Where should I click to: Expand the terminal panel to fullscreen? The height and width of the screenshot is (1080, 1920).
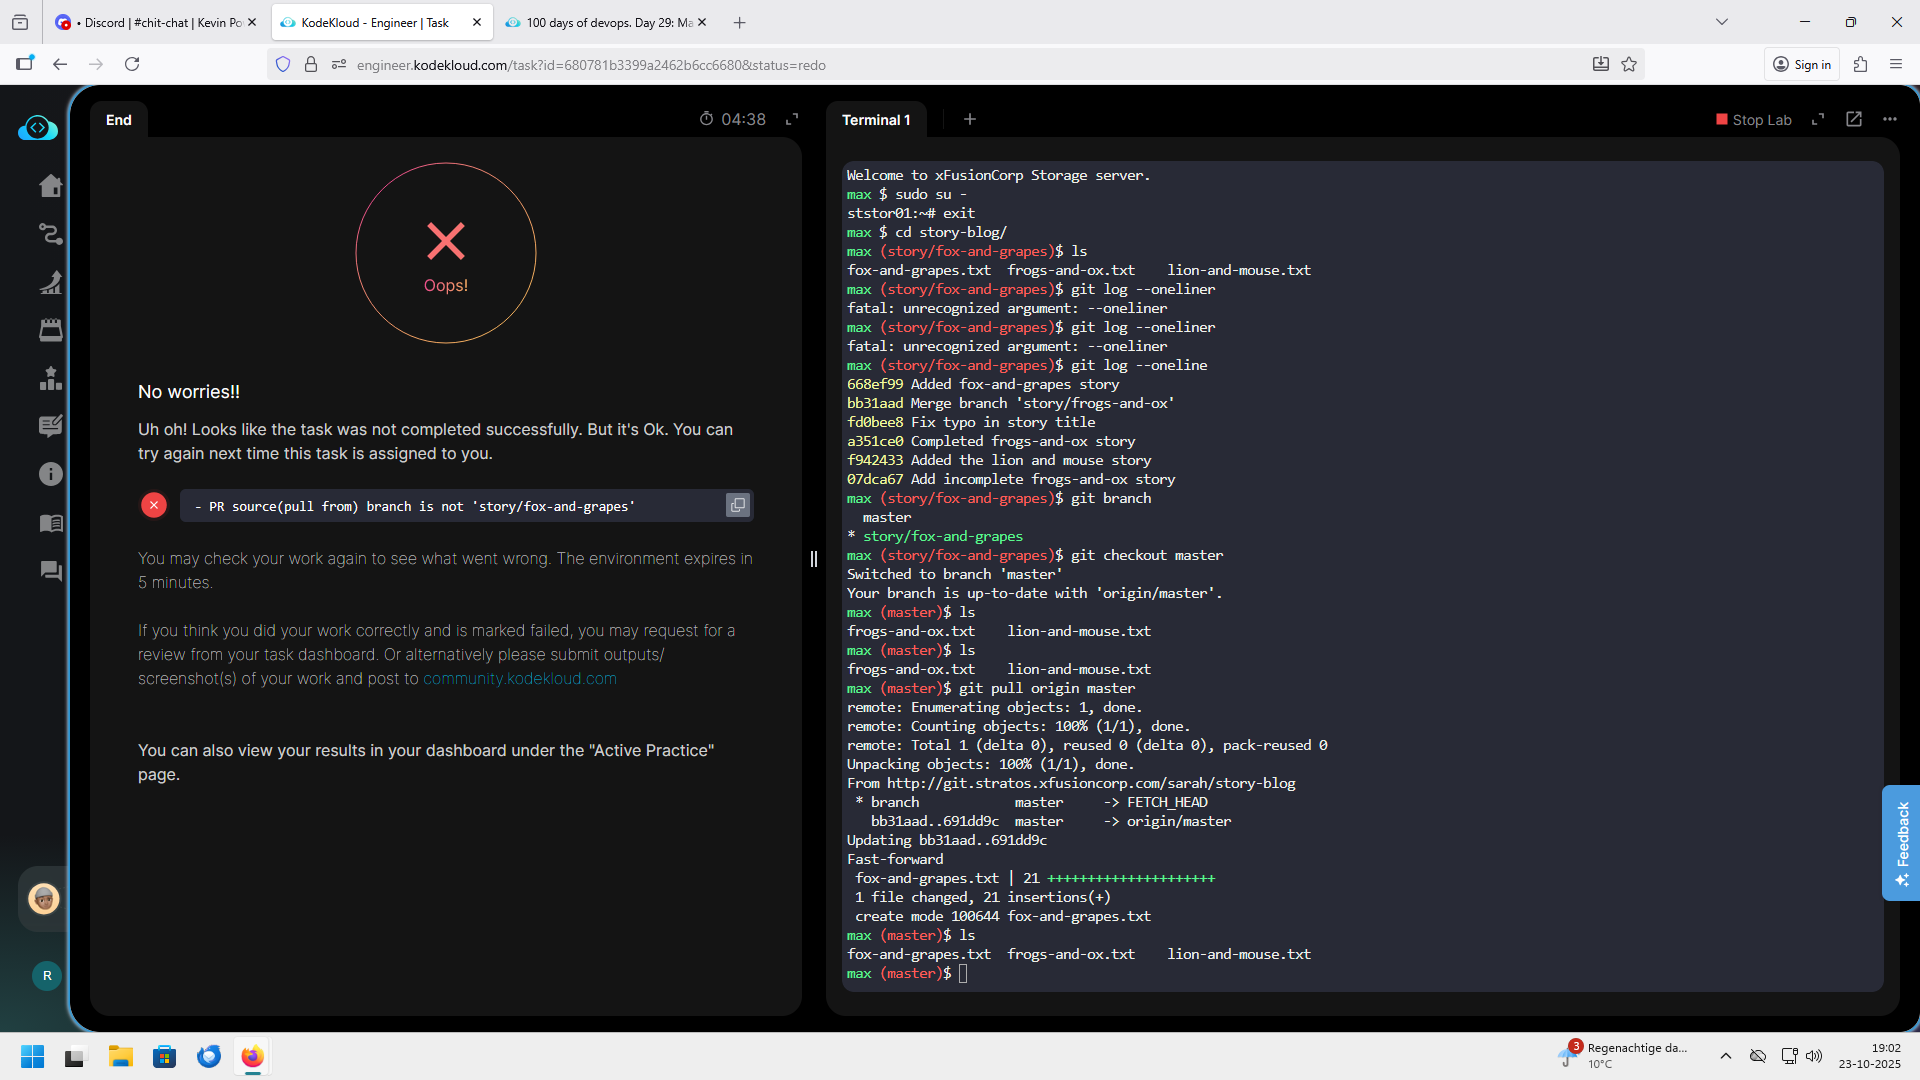coord(1818,119)
